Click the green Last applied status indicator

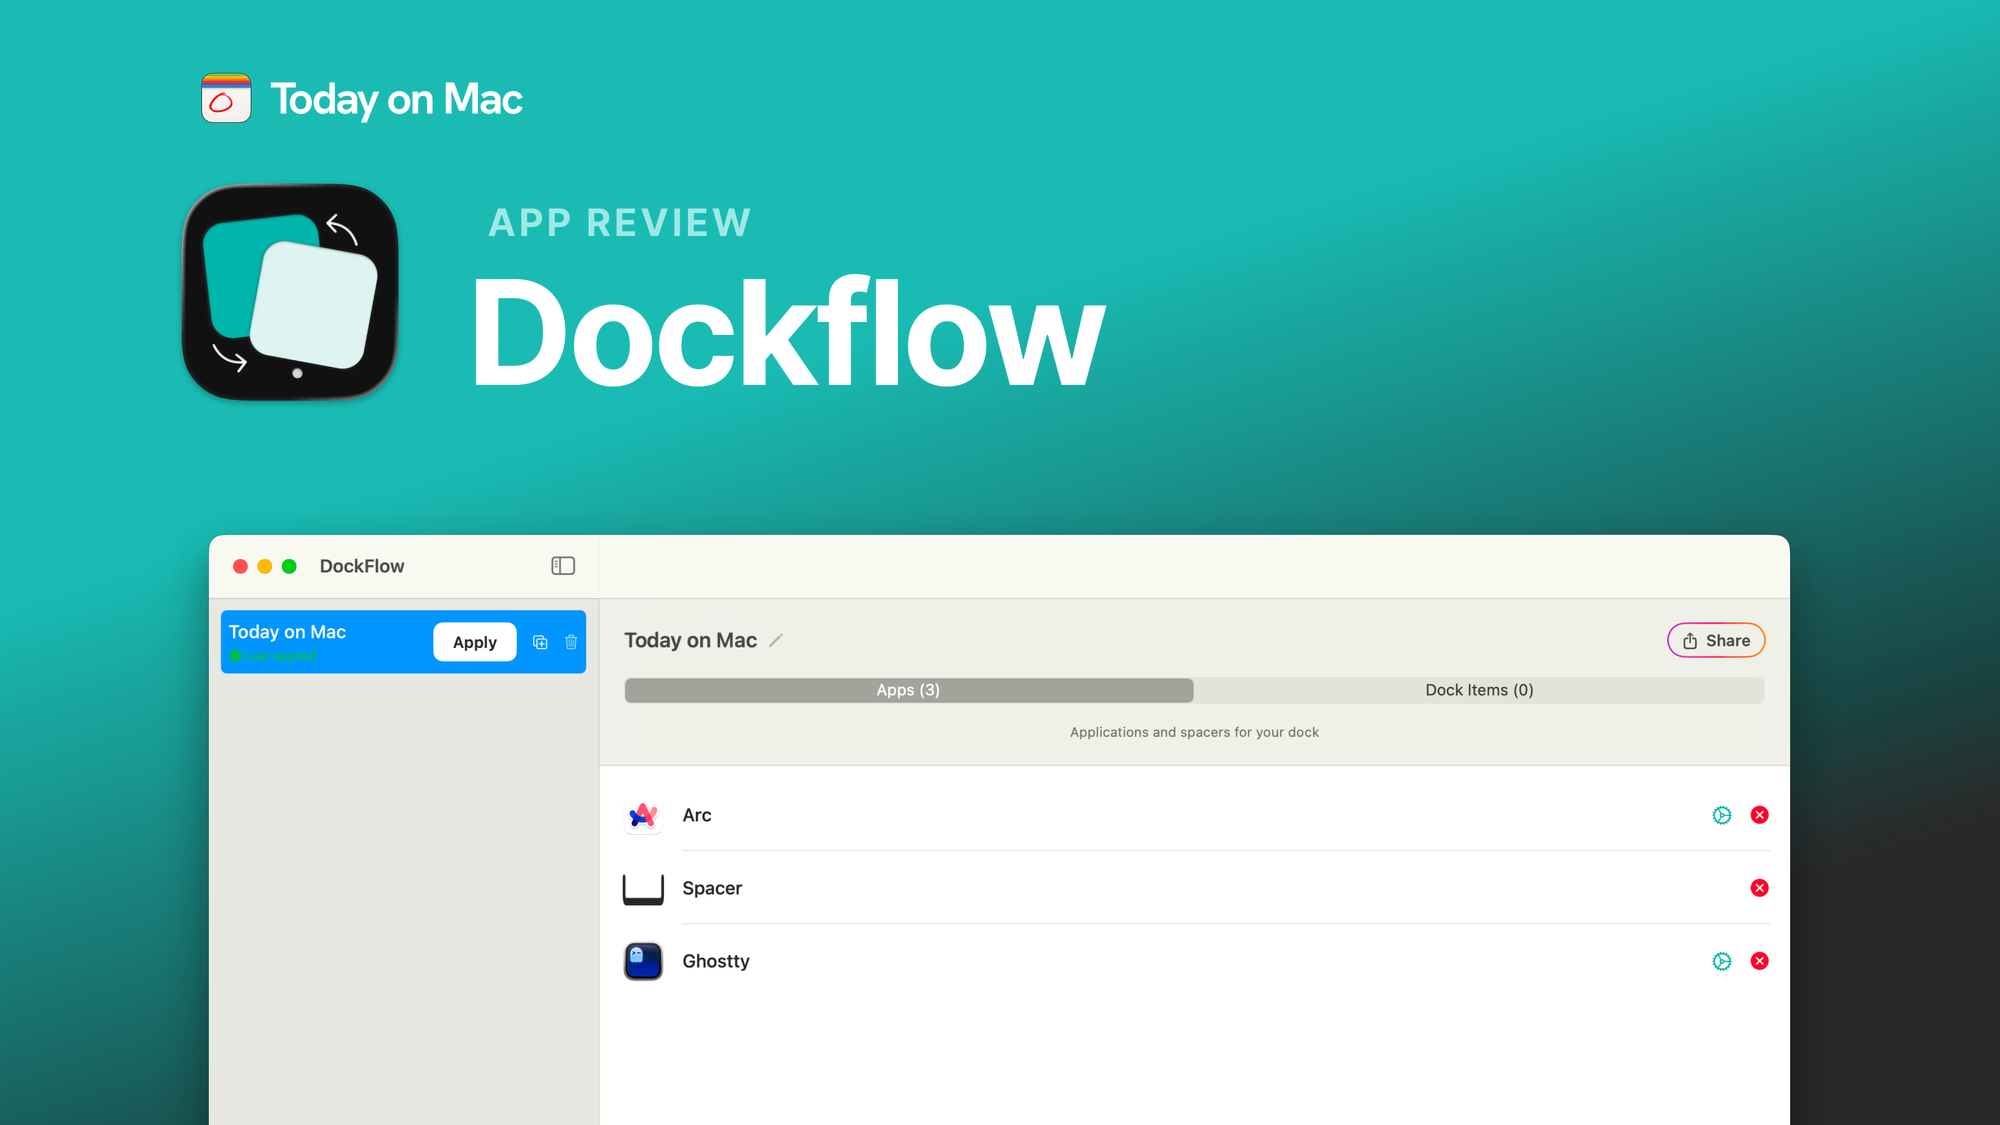click(x=236, y=656)
